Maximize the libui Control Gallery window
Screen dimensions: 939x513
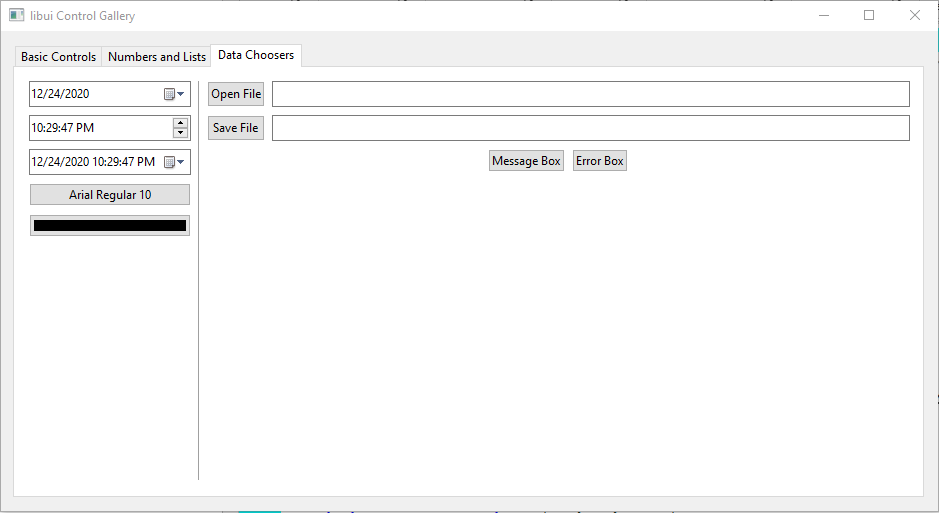(869, 15)
